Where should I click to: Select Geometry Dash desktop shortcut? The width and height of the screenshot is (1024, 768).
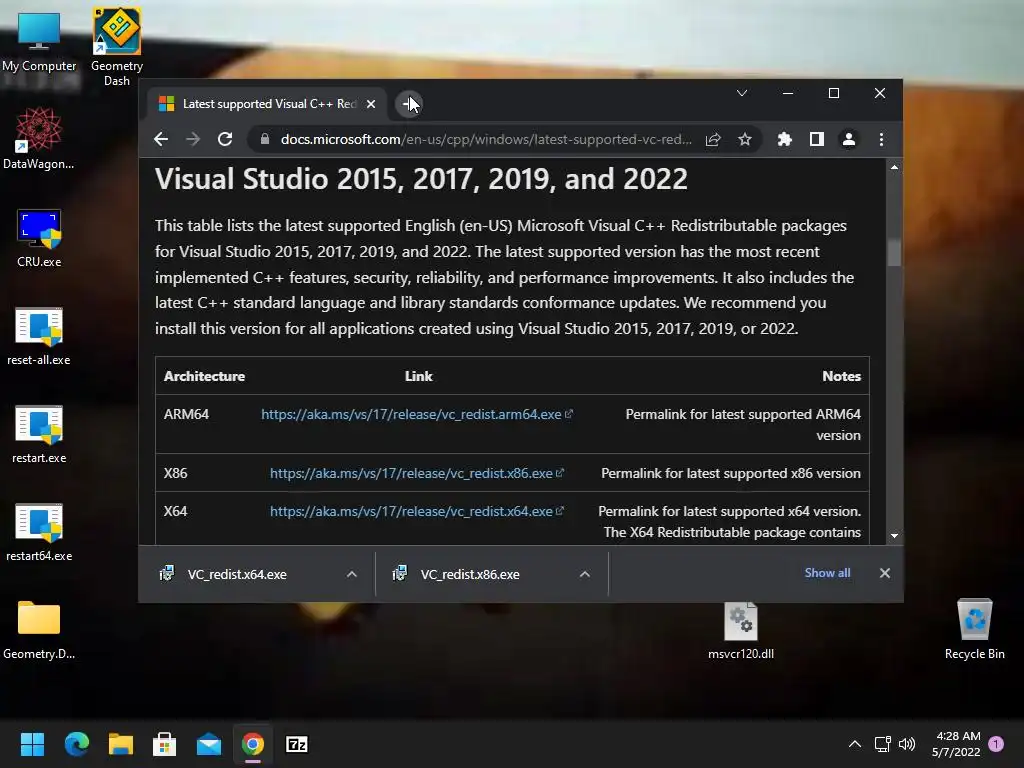pos(116,47)
